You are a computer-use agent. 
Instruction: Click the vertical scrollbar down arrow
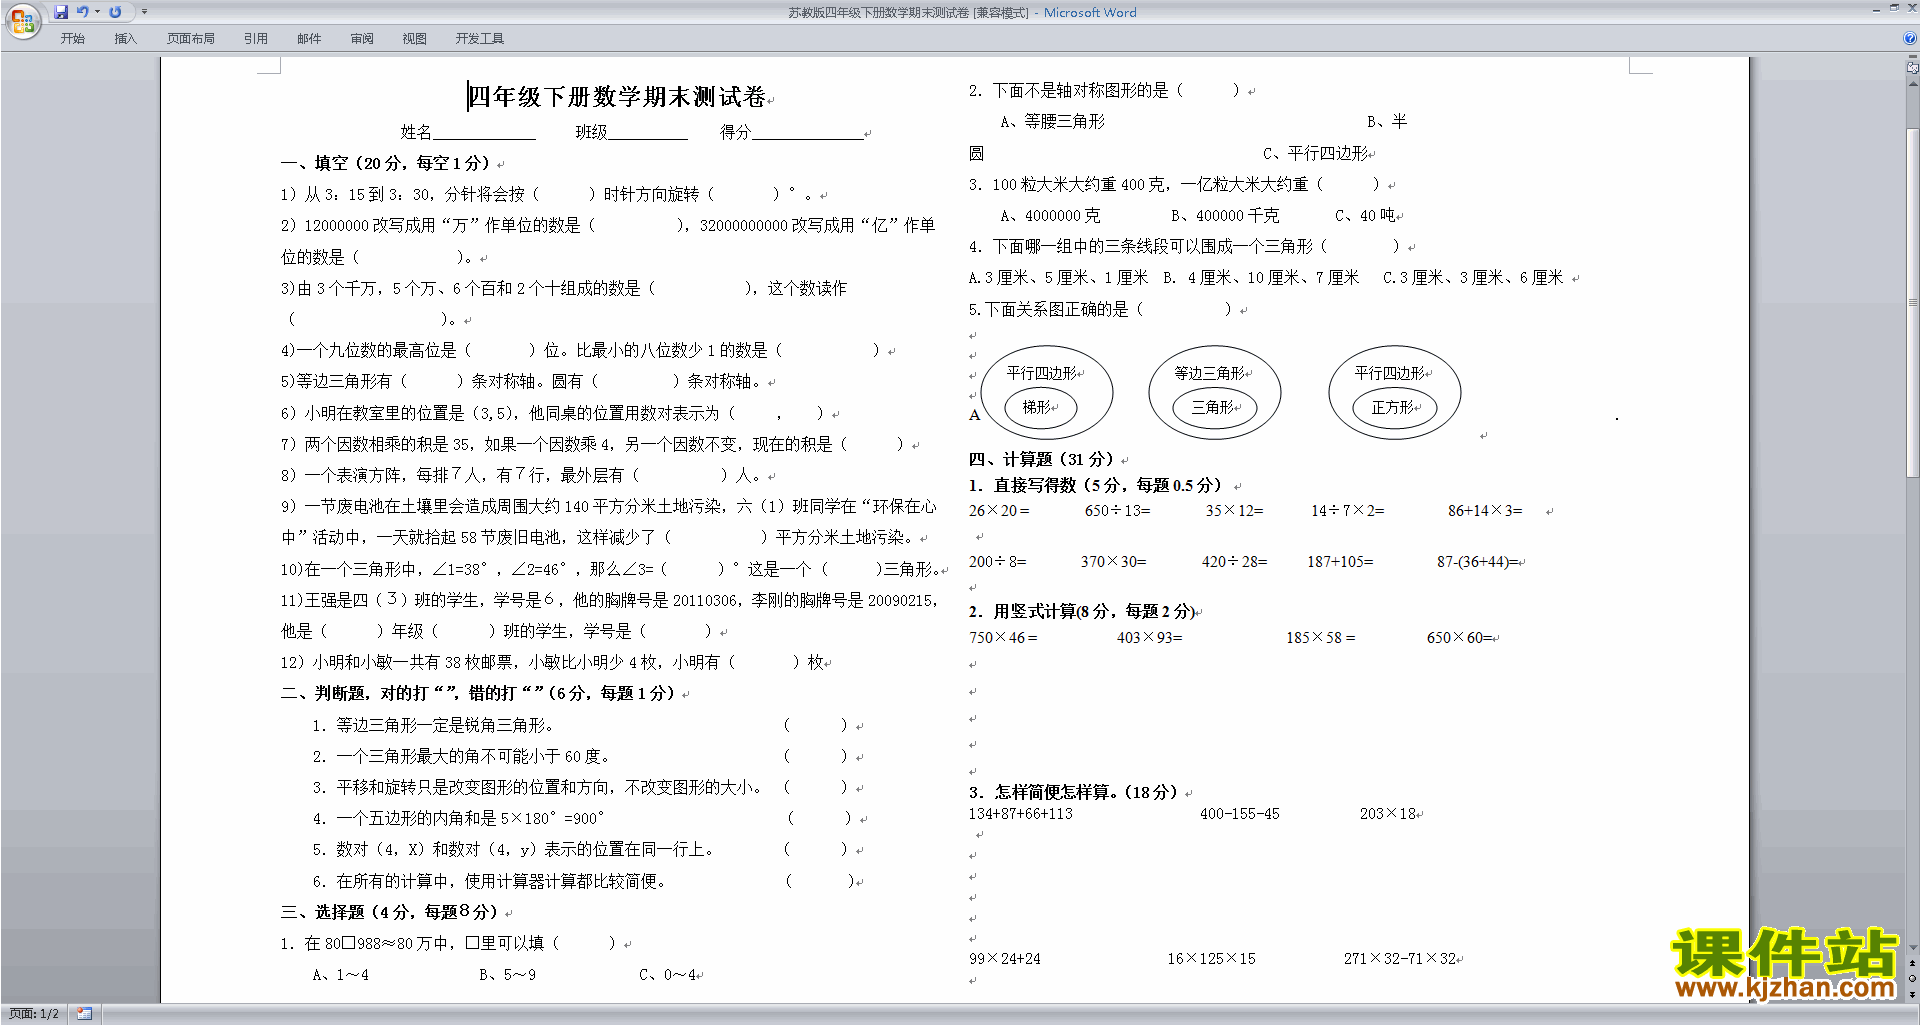(1913, 947)
